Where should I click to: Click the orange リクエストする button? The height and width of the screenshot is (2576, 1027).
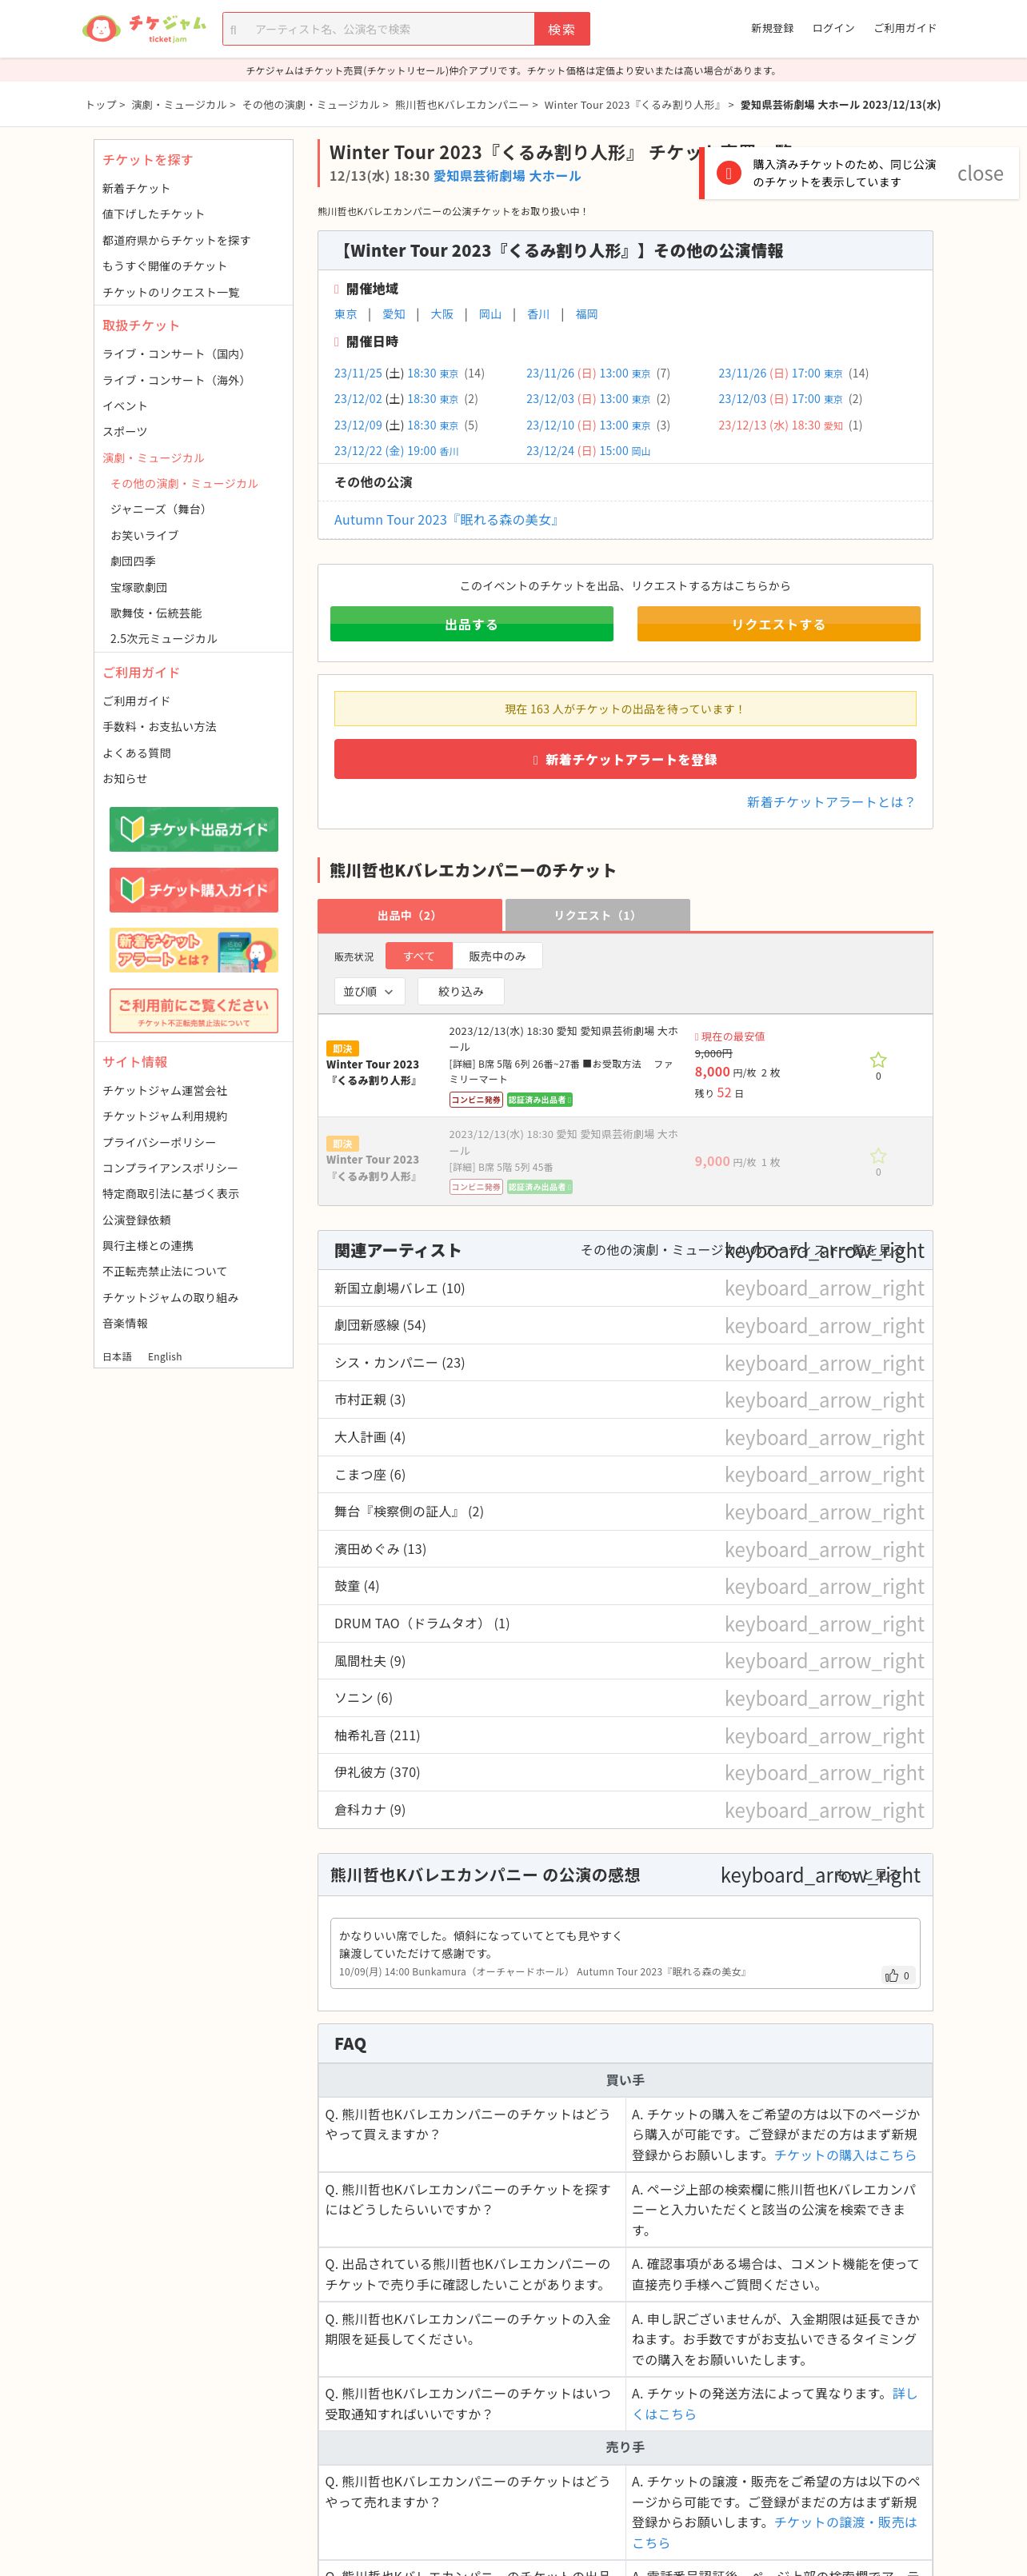pos(778,624)
